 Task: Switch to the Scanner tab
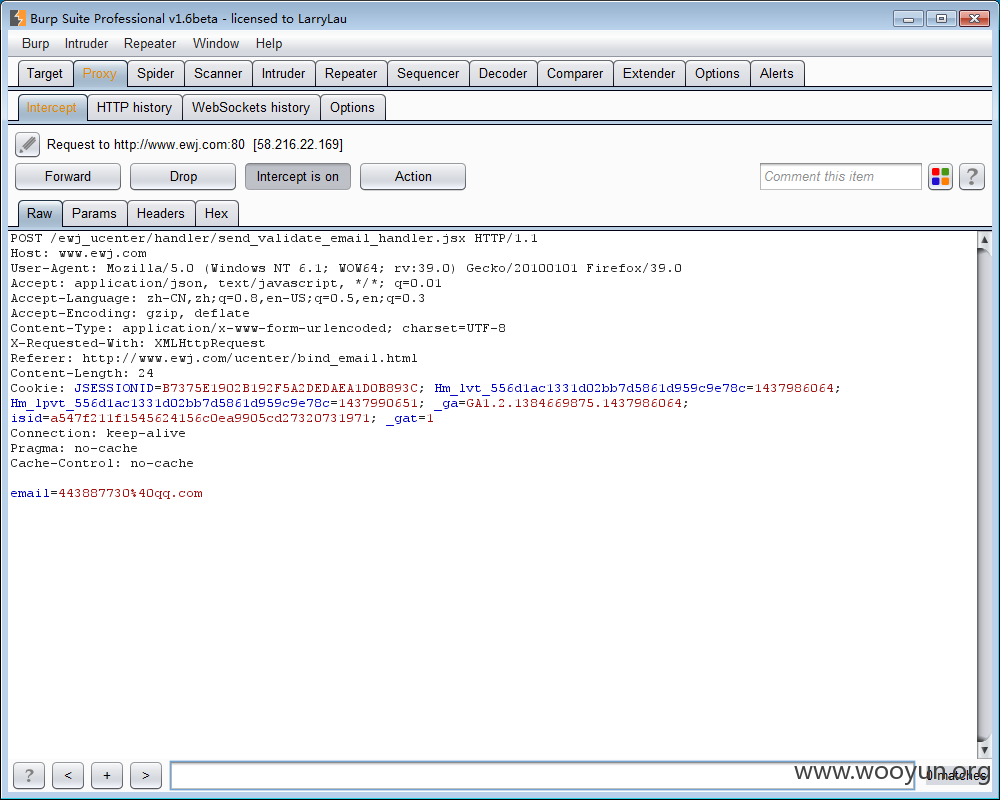tap(218, 73)
